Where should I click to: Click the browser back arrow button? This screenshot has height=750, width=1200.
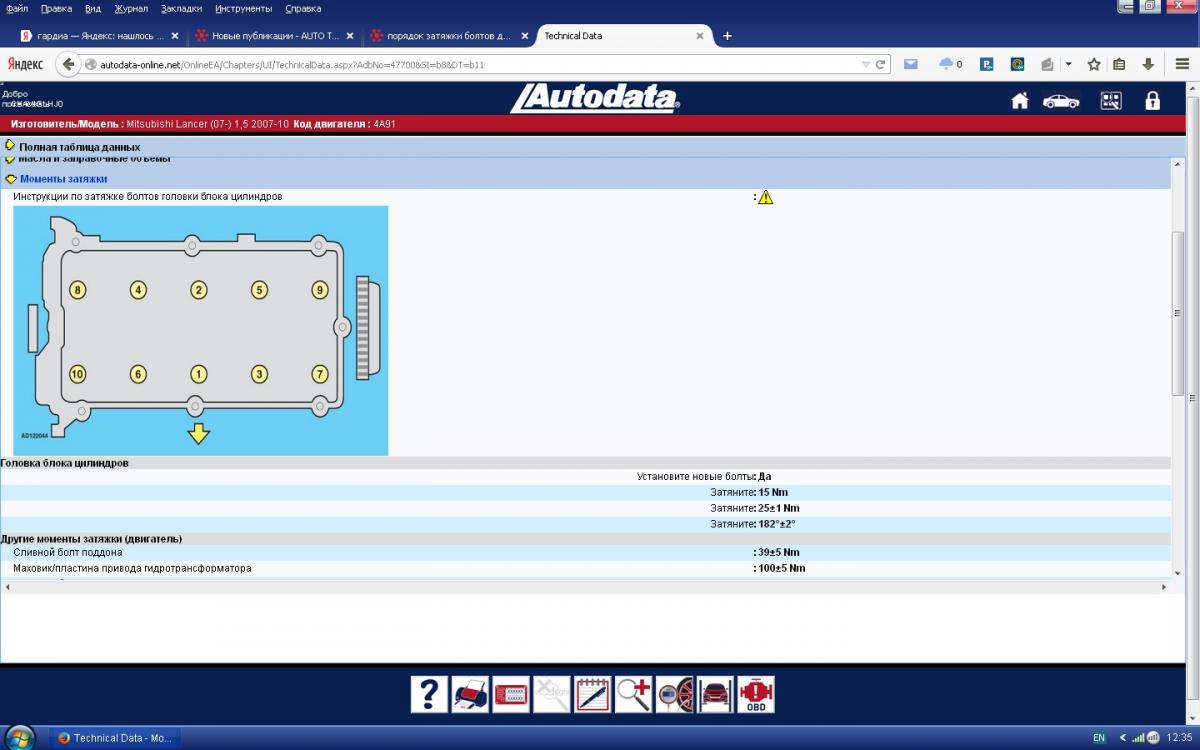tap(68, 64)
